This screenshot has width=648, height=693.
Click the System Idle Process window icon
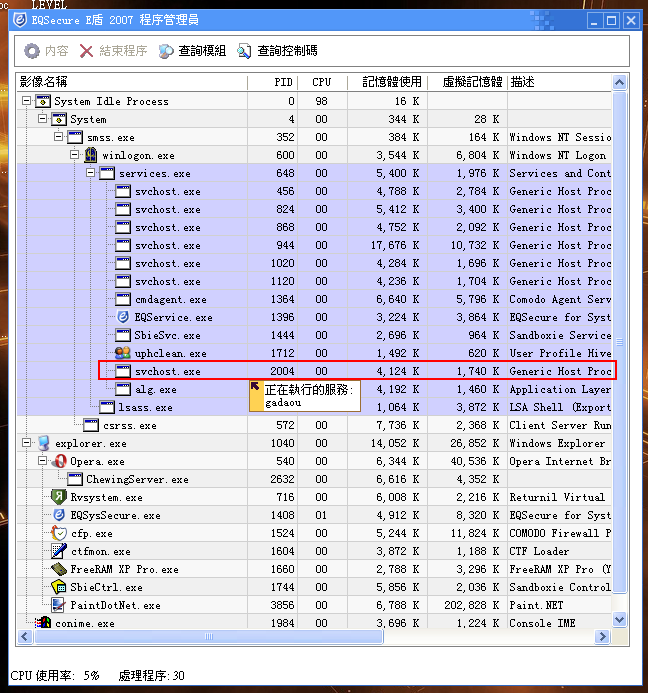43,101
